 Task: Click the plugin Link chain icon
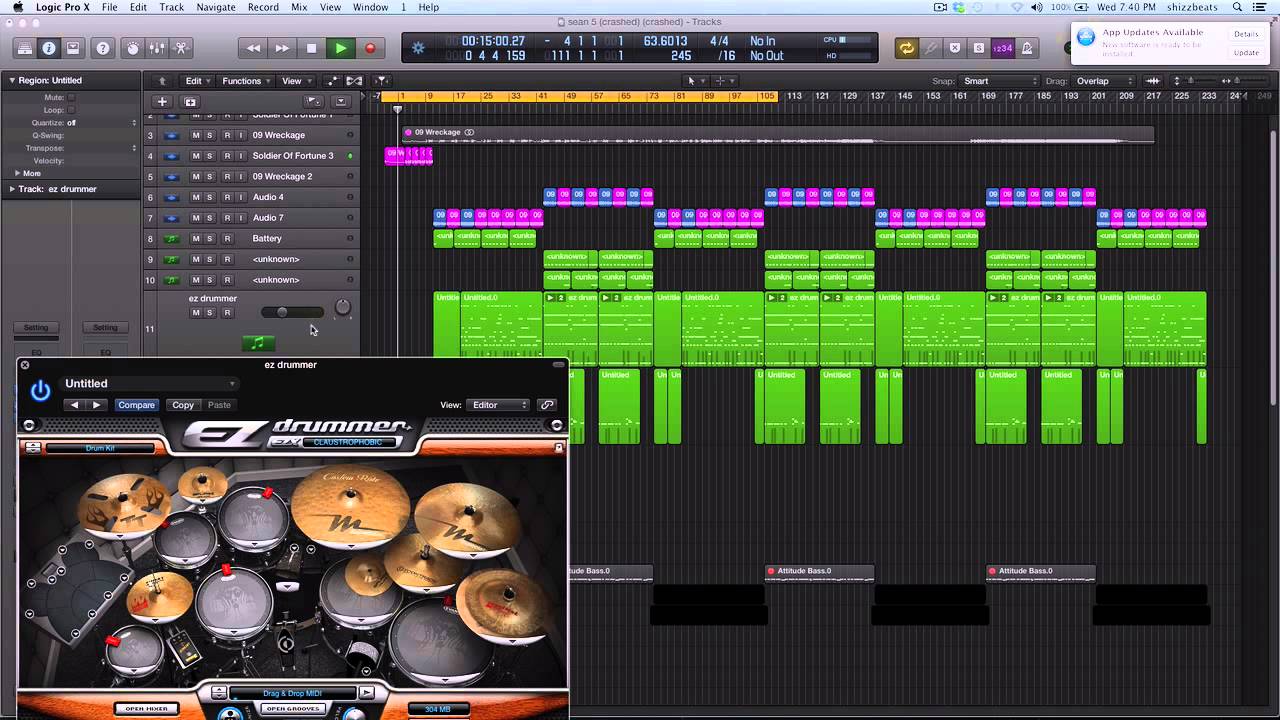547,405
